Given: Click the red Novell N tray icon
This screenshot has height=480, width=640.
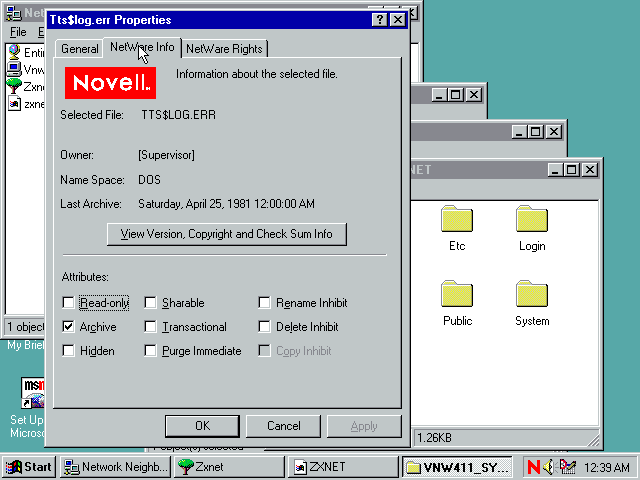Looking at the screenshot, I should point(533,467).
